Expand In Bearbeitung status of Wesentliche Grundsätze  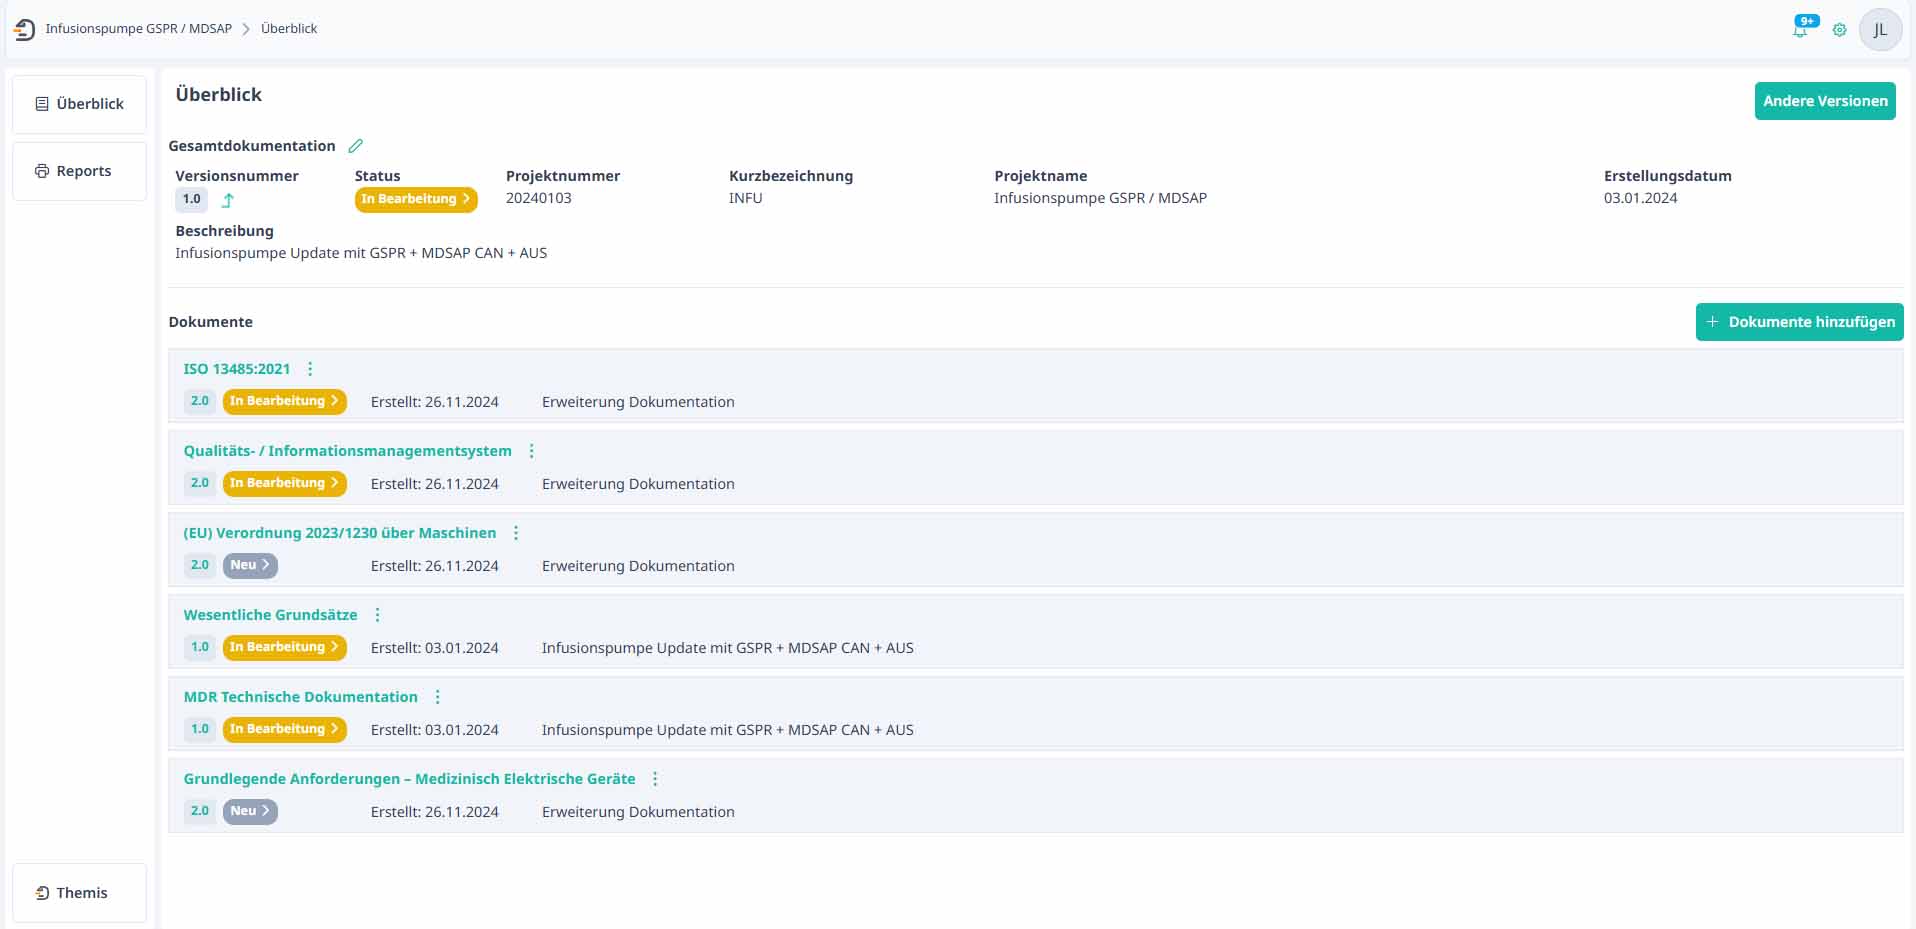[x=285, y=647]
